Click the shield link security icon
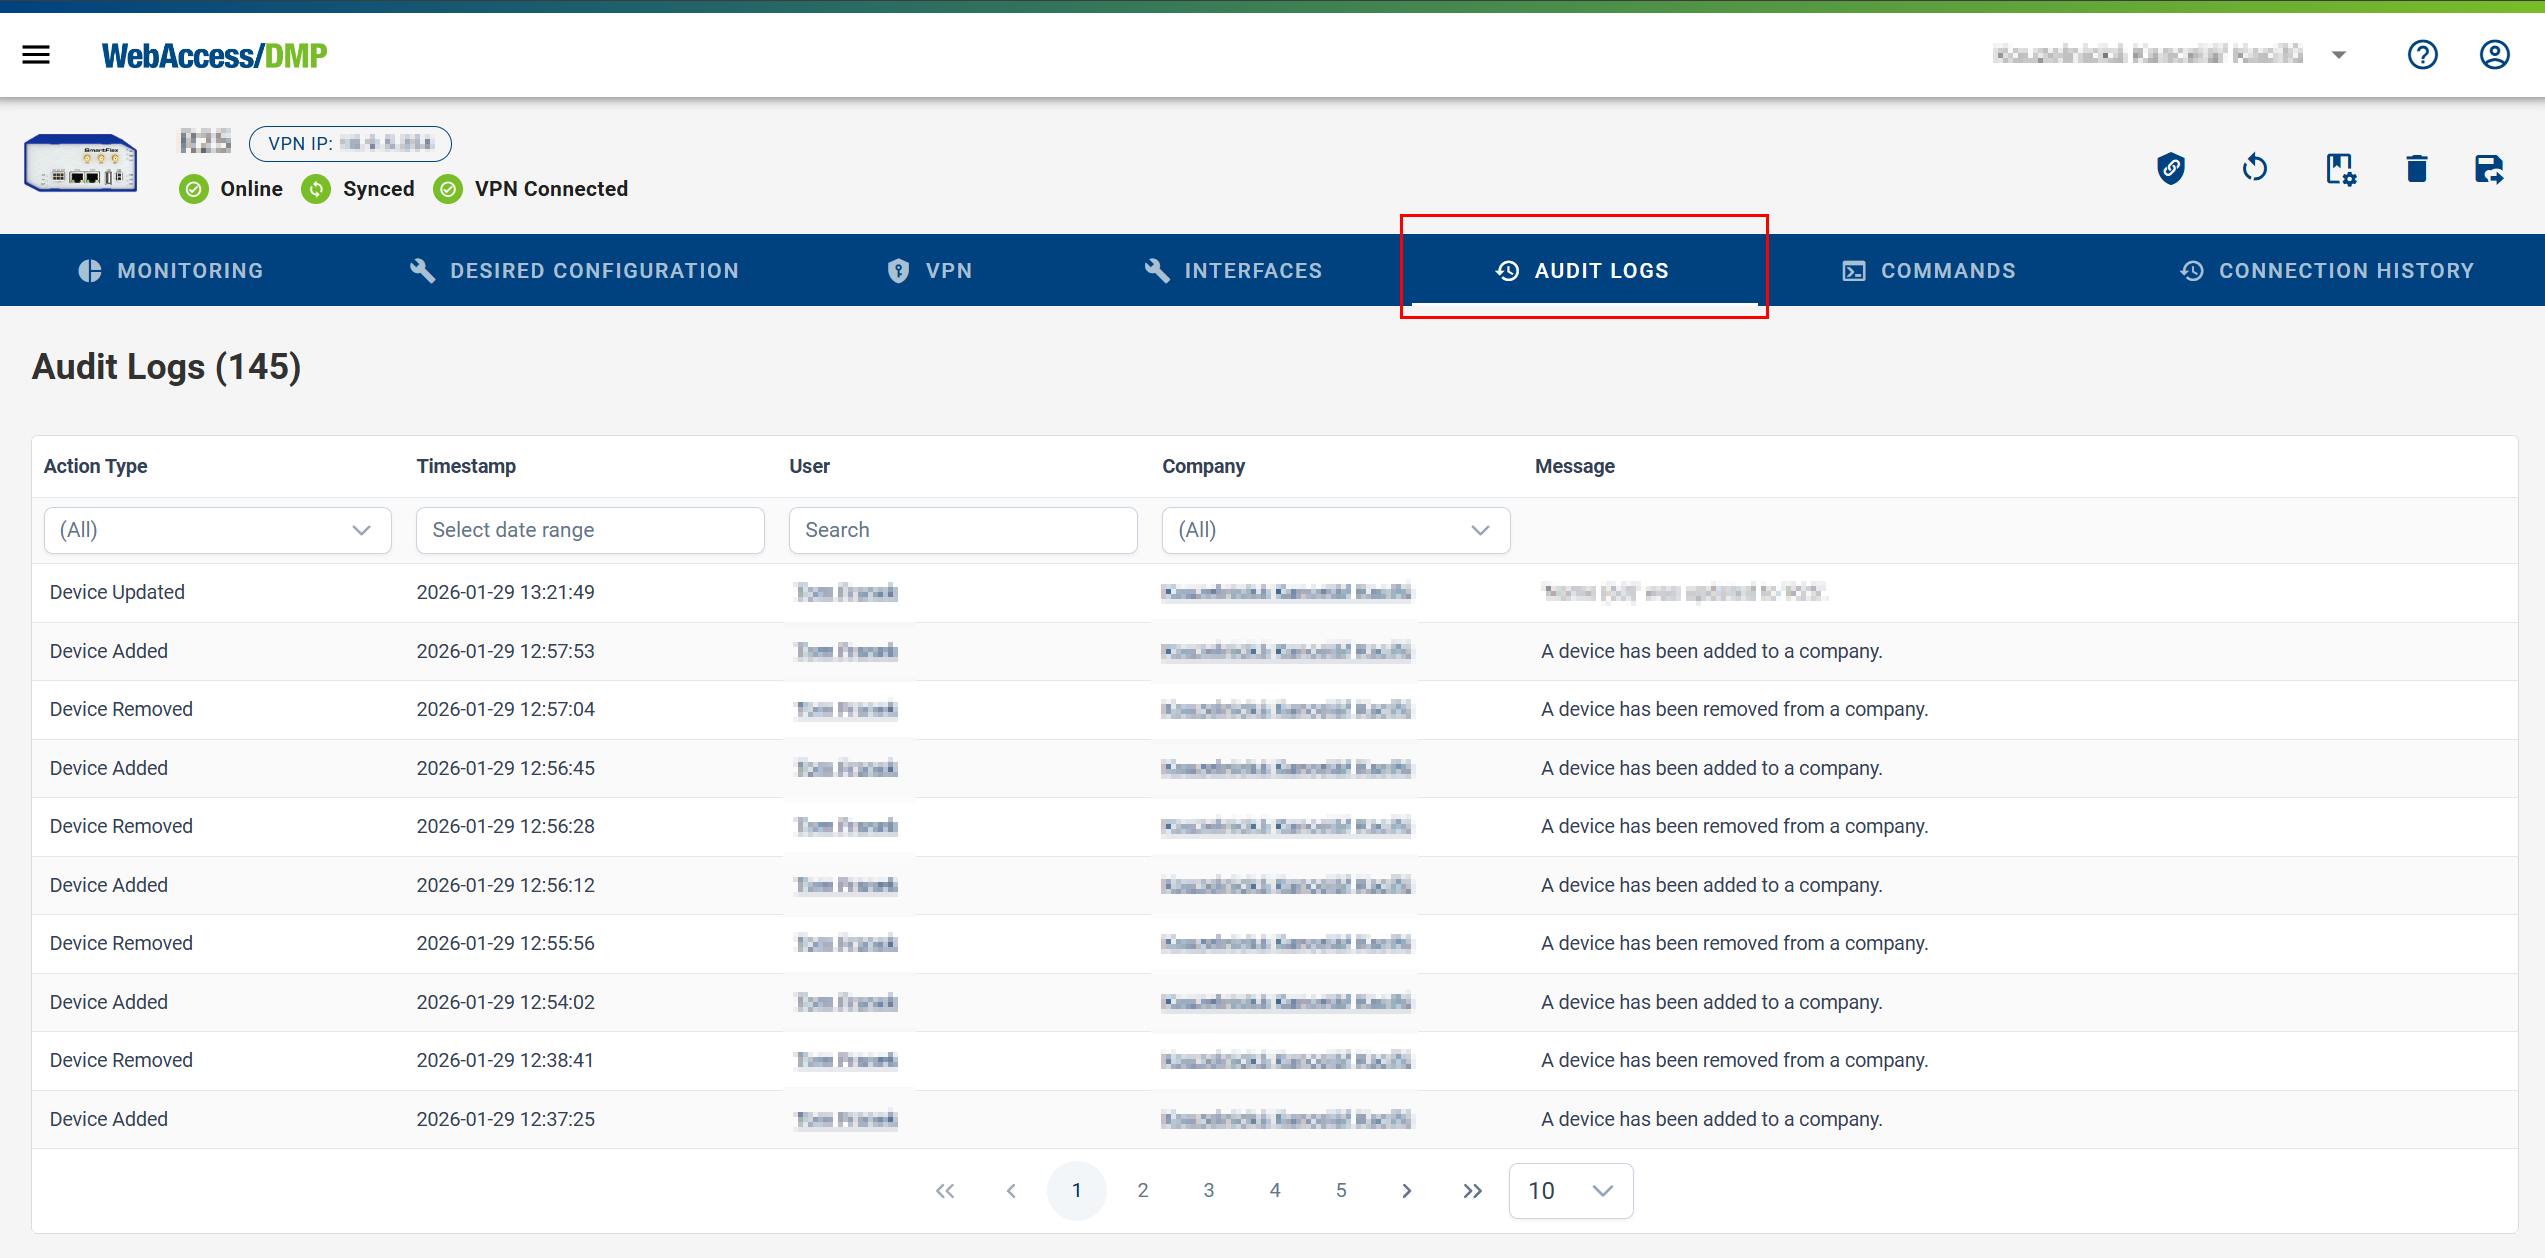The image size is (2545, 1258). (x=2170, y=168)
